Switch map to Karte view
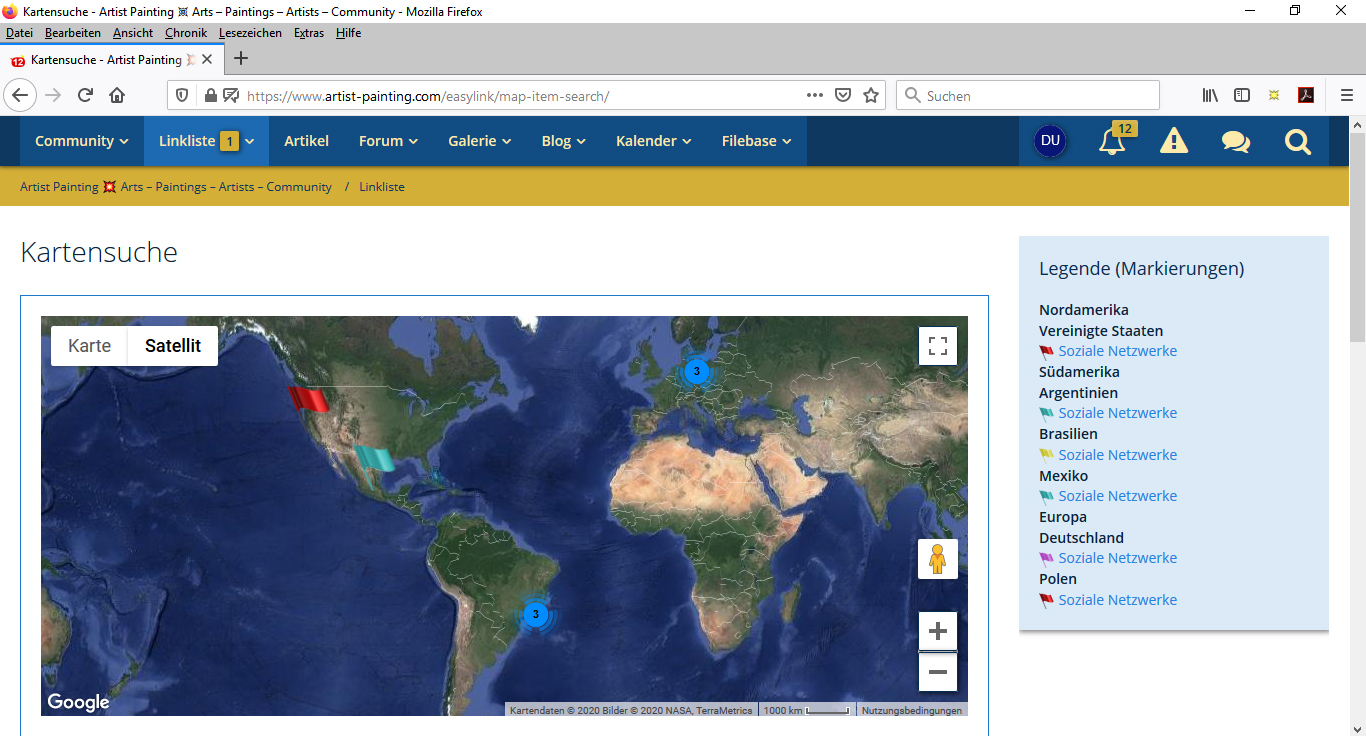This screenshot has height=736, width=1366. pyautogui.click(x=90, y=346)
